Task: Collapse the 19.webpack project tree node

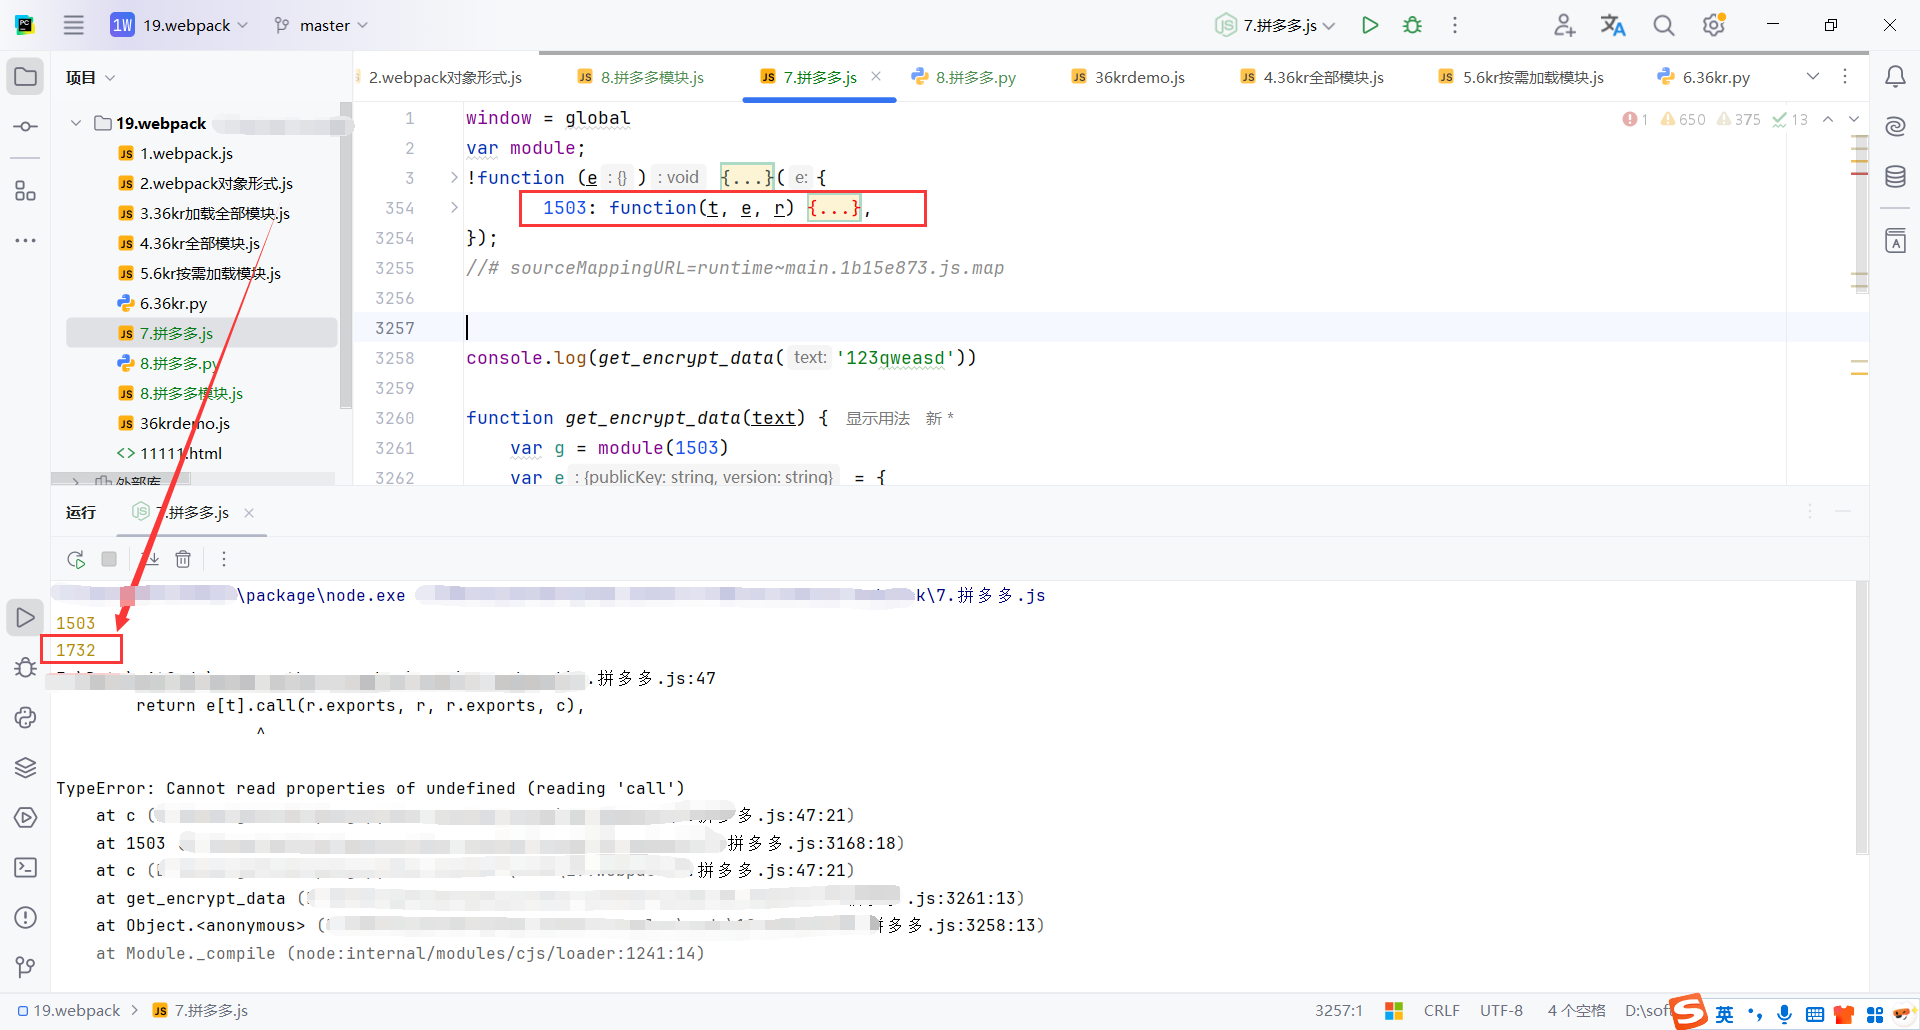Action: click(x=75, y=122)
